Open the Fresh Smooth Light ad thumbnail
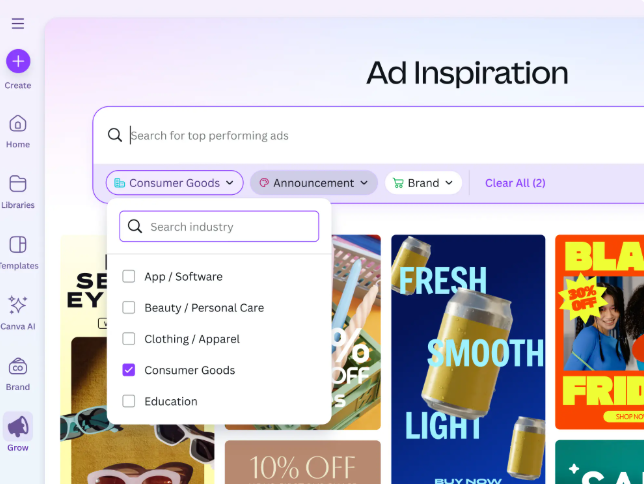The height and width of the screenshot is (484, 644). click(468, 360)
